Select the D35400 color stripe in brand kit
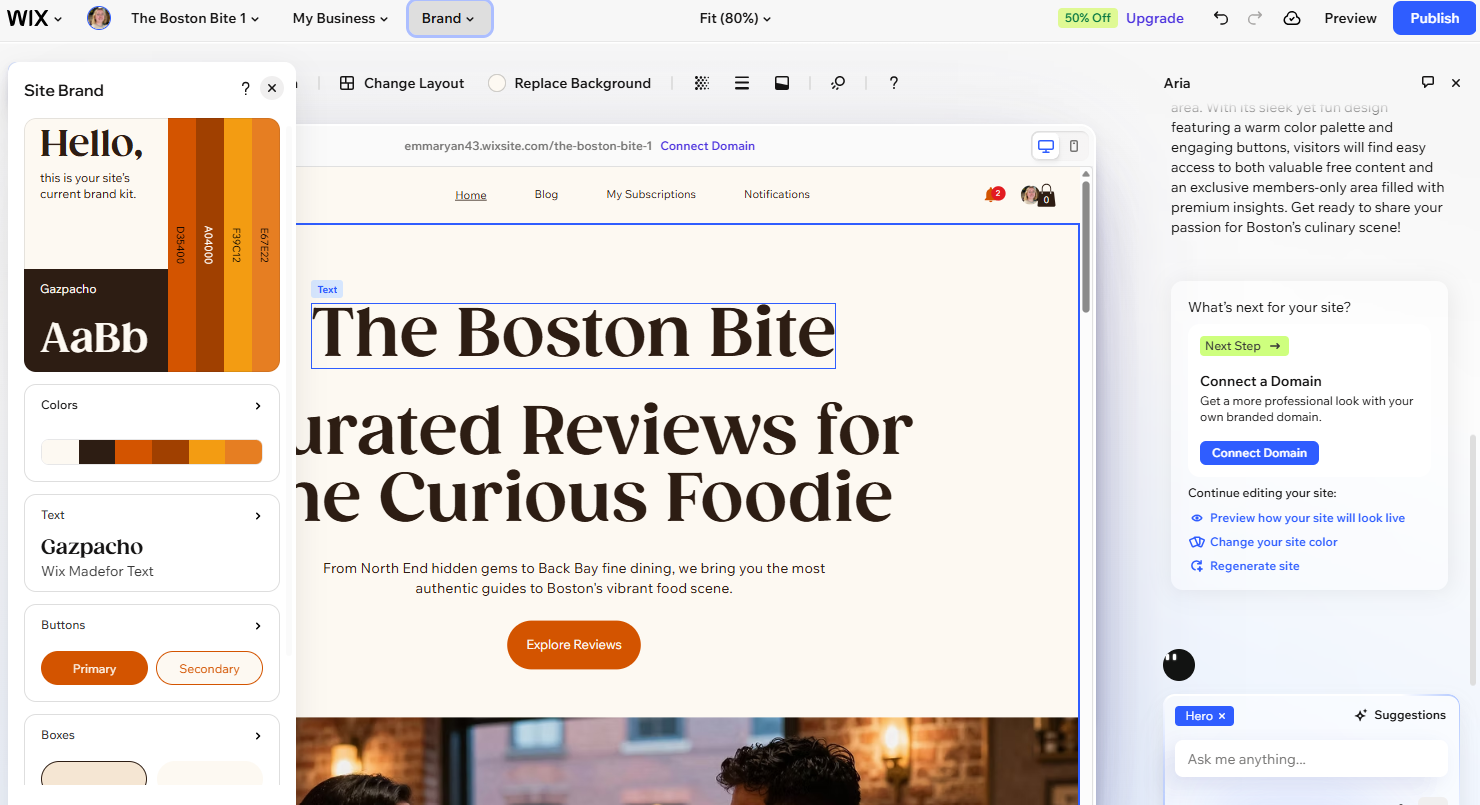 click(182, 245)
